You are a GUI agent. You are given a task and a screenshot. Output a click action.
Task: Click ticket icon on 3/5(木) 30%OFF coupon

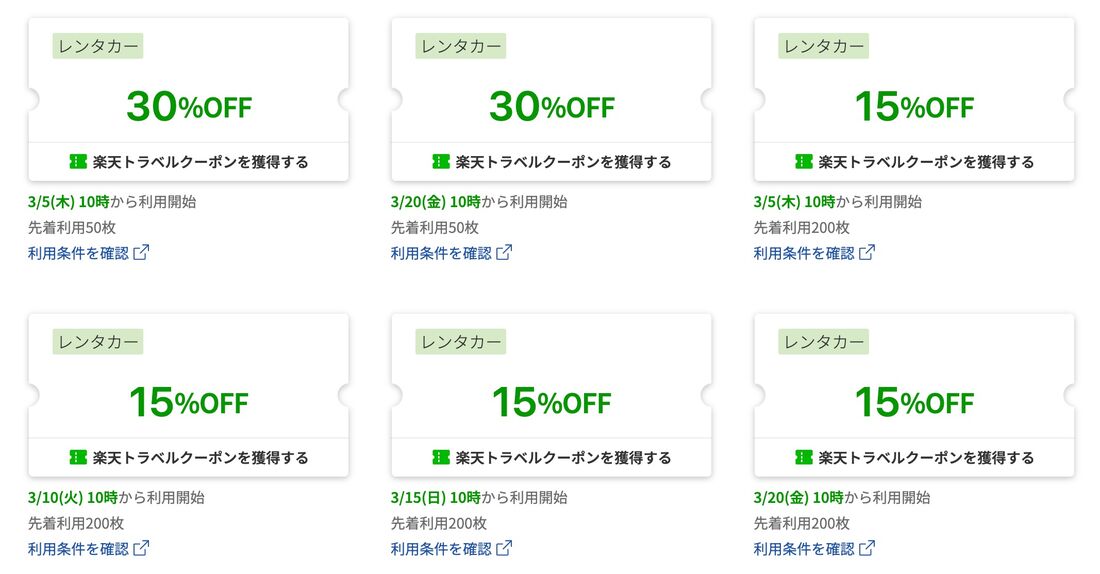click(78, 162)
